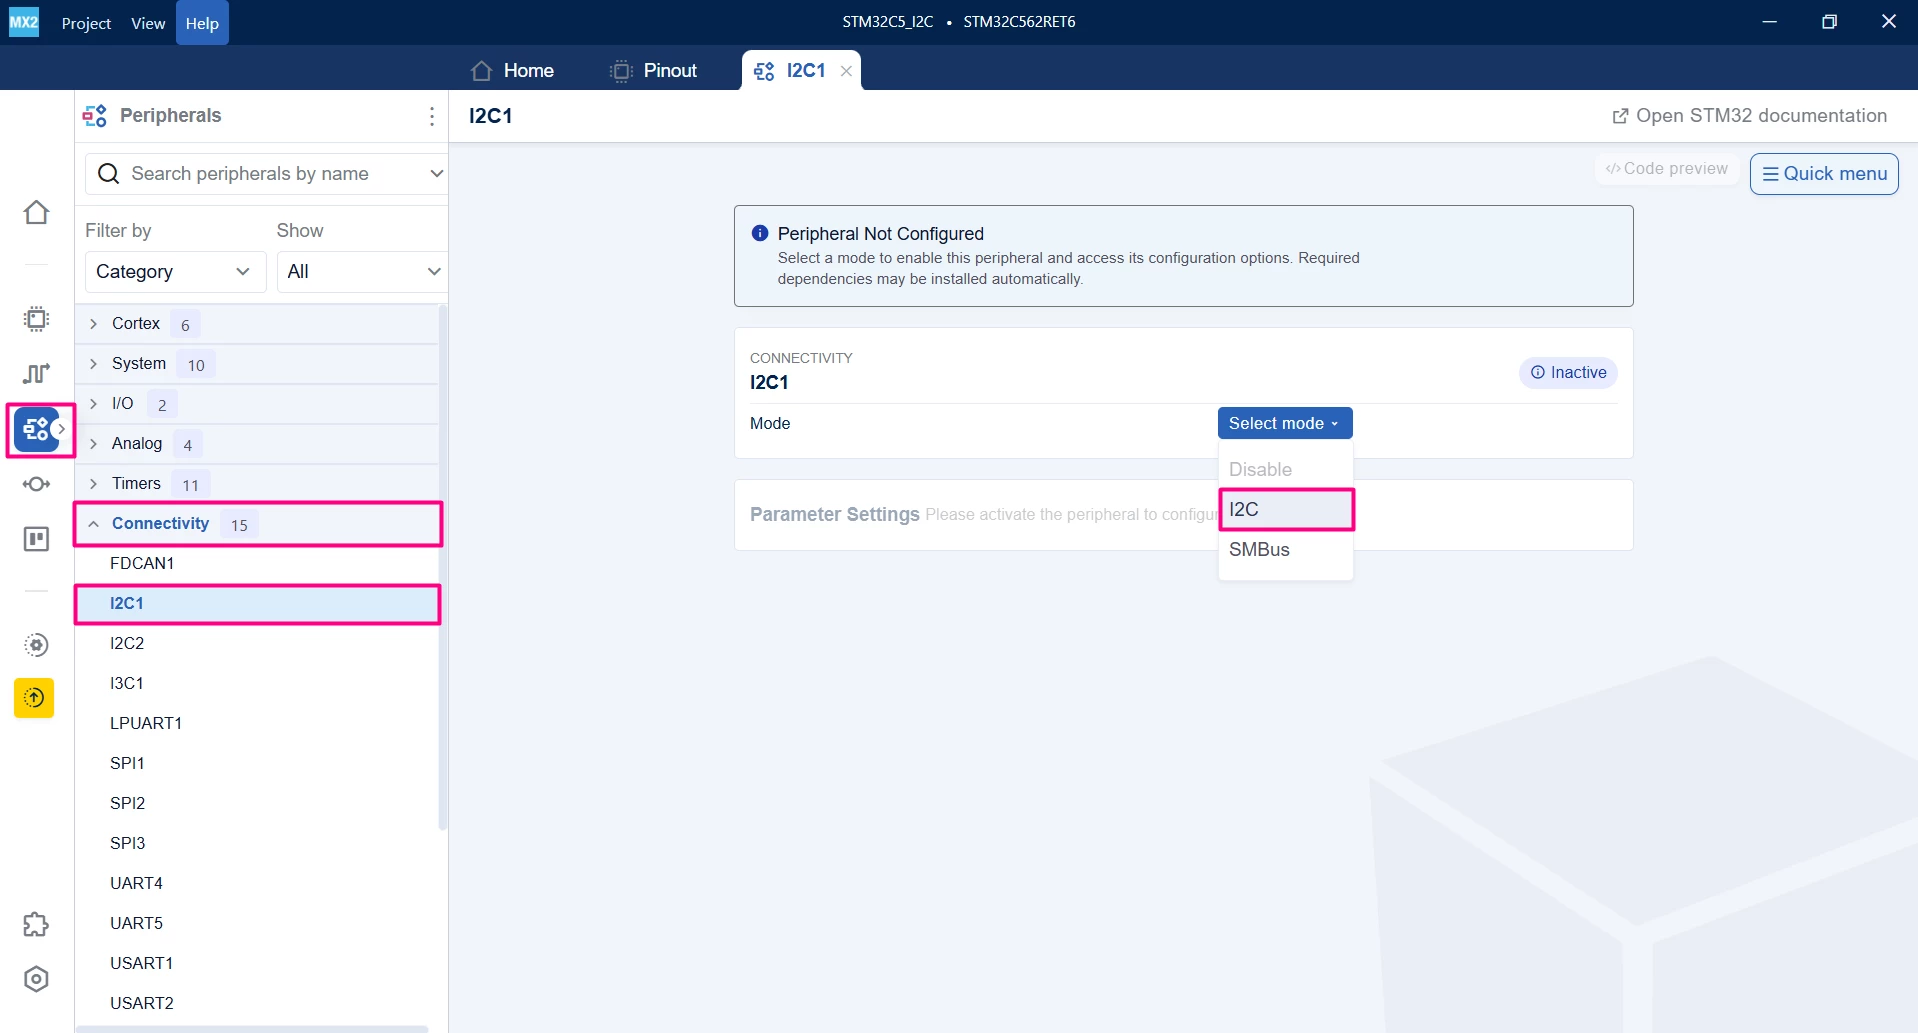1918x1033 pixels.
Task: Choose Disable in mode list
Action: 1285,470
